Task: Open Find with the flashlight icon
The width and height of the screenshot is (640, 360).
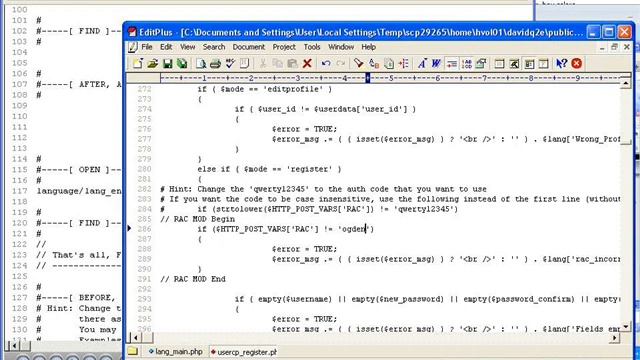Action: [x=358, y=64]
